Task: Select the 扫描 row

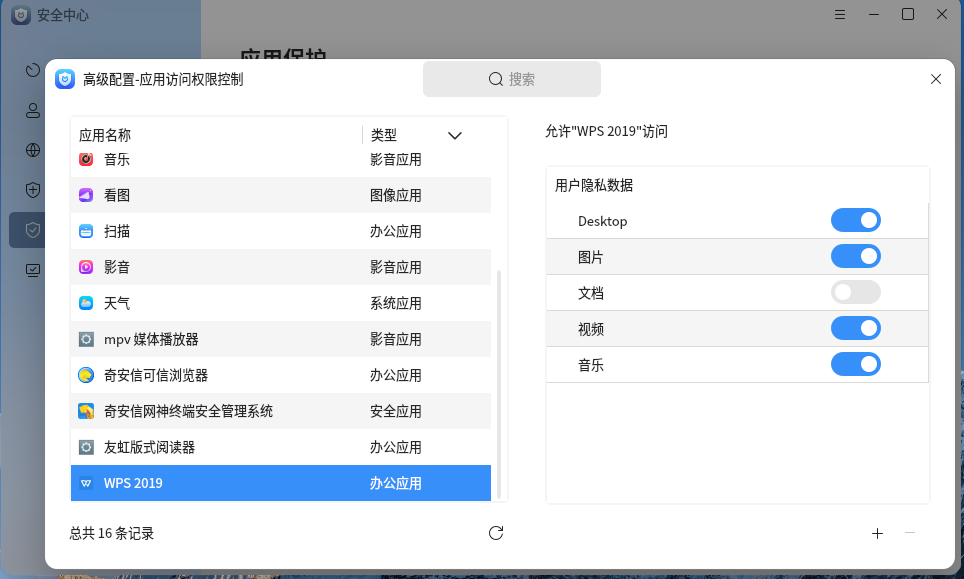Action: tap(281, 231)
